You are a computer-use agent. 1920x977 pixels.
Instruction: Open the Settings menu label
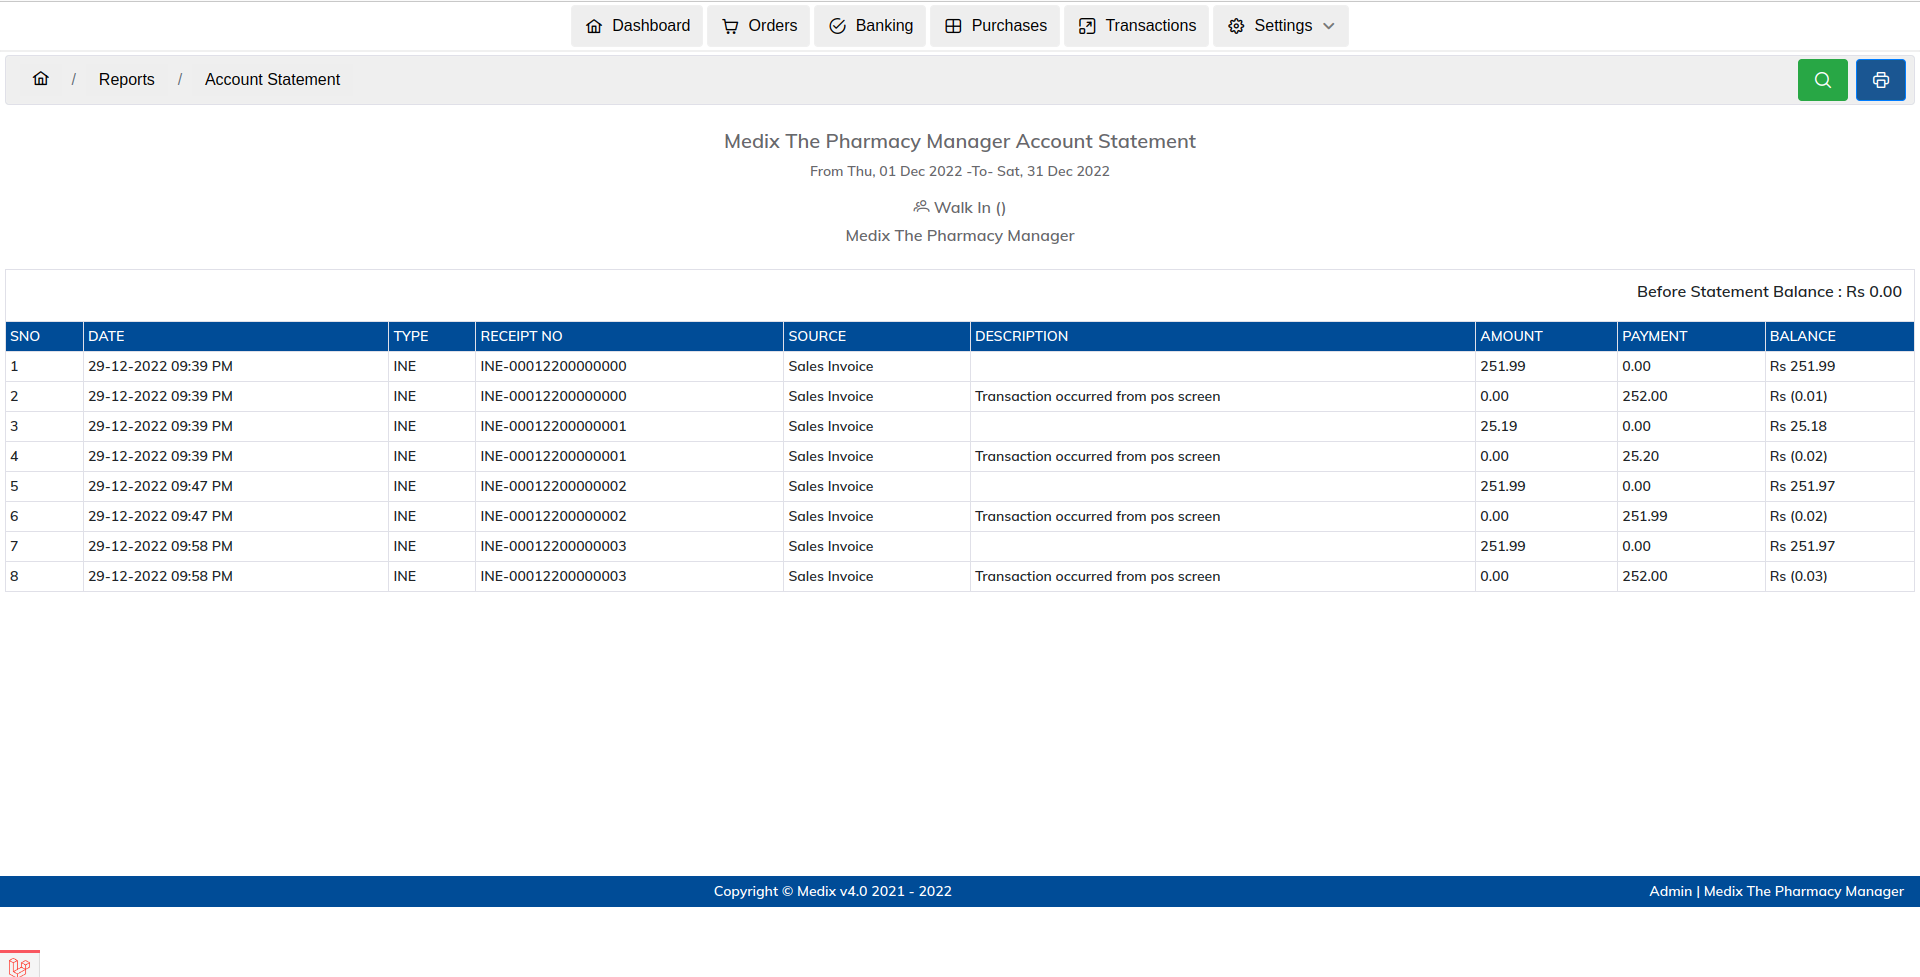point(1283,26)
